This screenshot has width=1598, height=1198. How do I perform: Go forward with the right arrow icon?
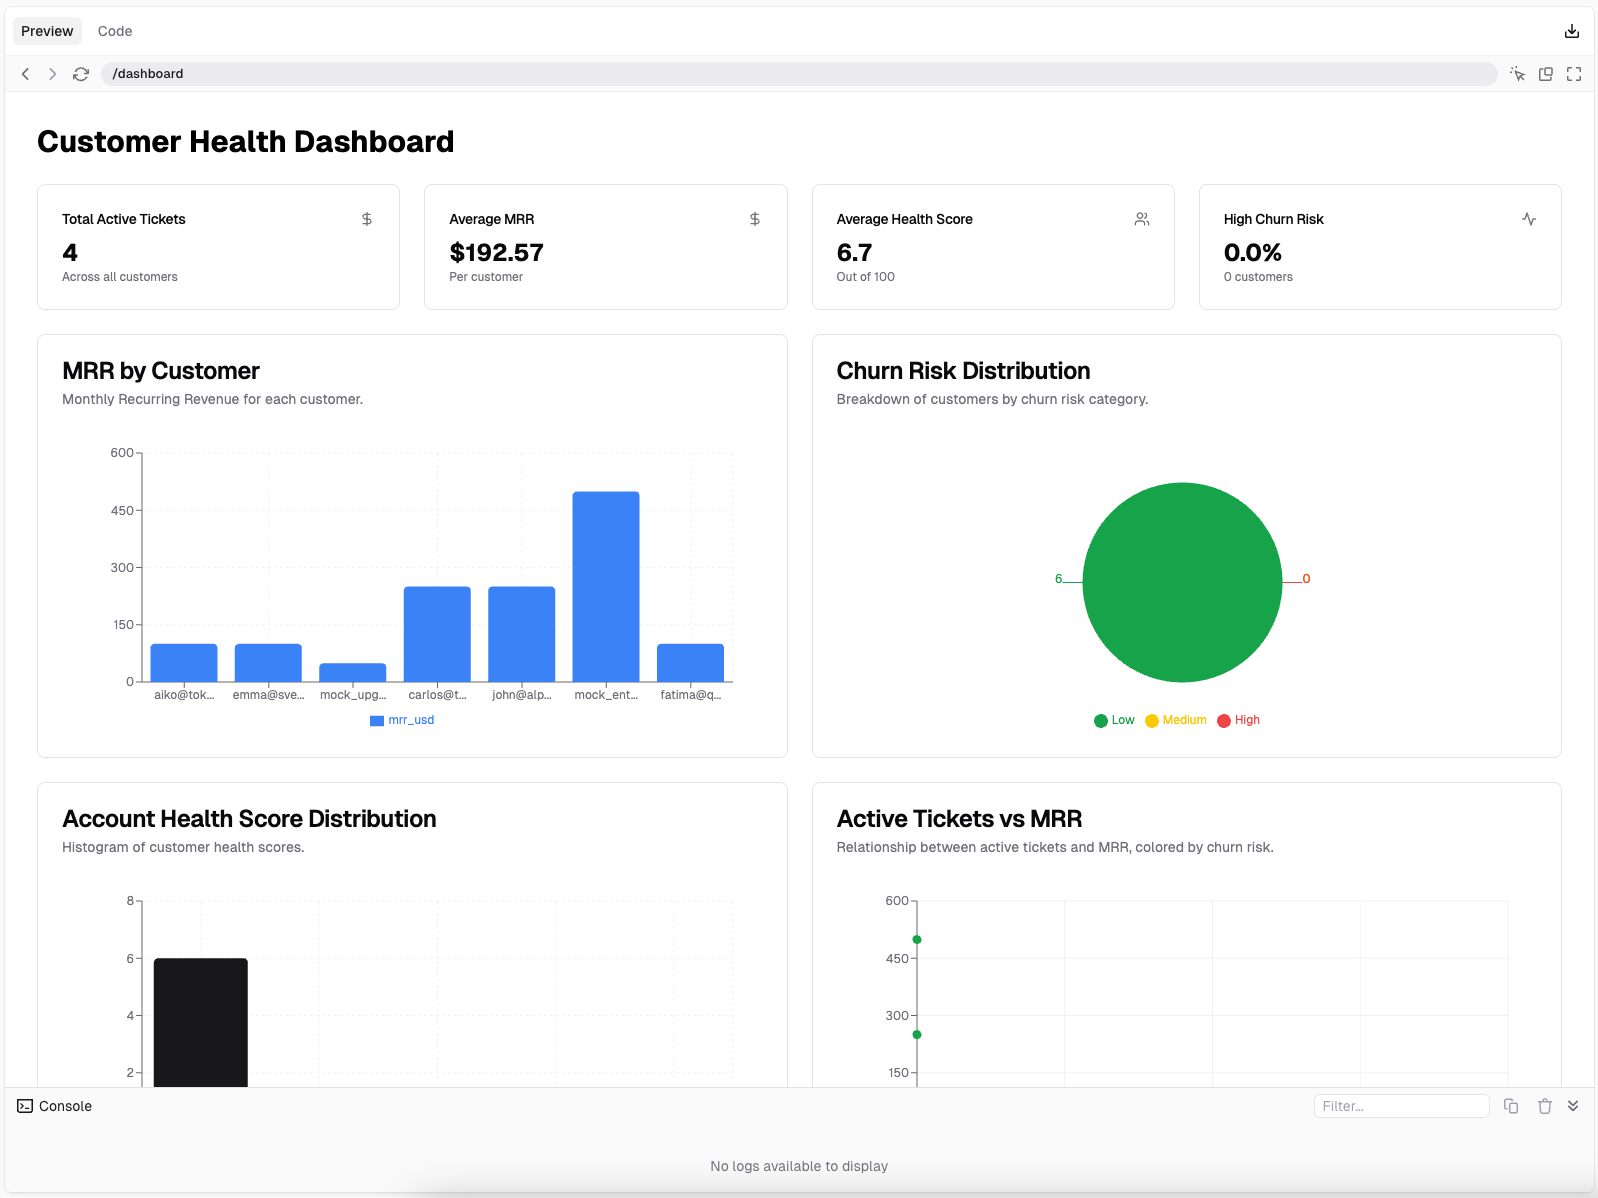point(53,74)
